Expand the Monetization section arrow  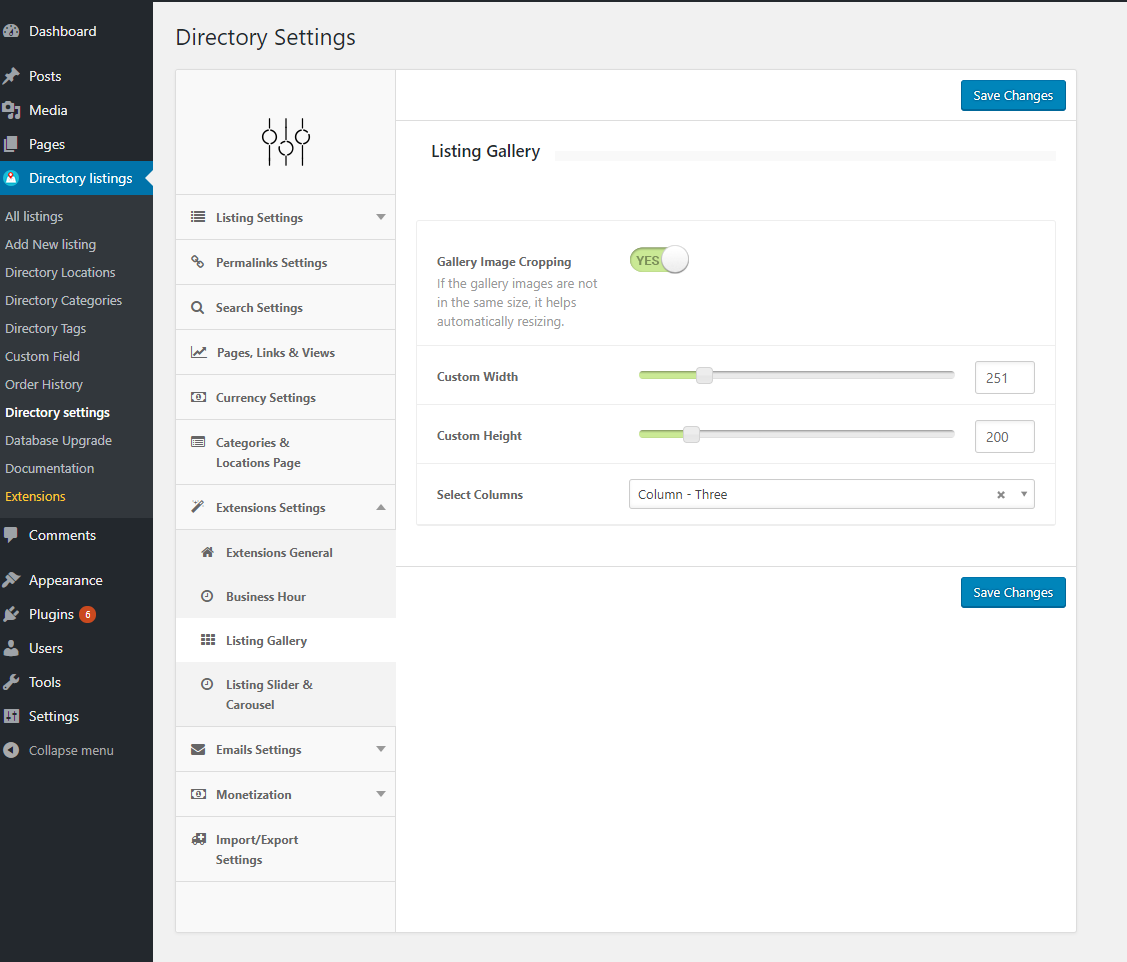pos(380,795)
